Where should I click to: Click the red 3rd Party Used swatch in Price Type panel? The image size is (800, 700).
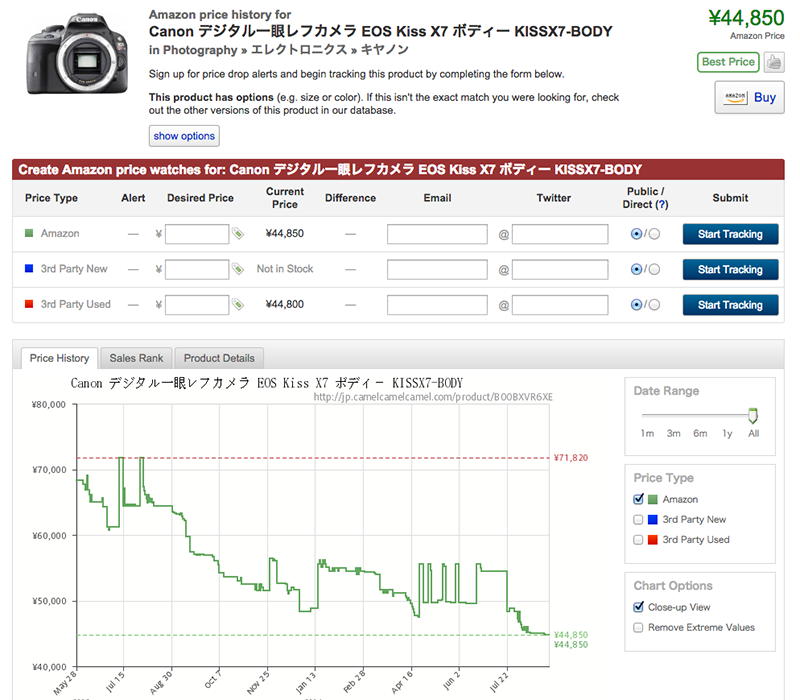653,540
